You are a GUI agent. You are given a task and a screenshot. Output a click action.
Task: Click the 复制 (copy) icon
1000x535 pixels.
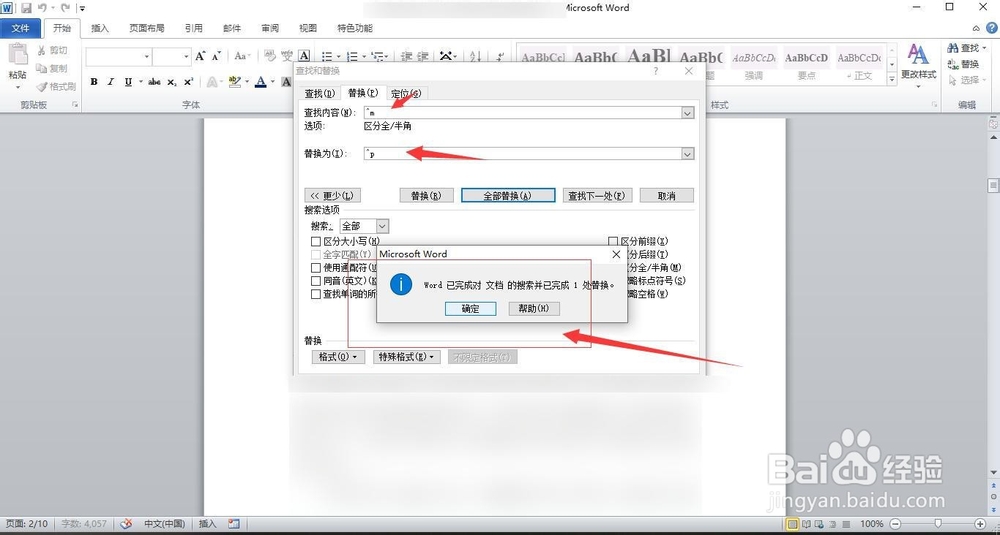[x=41, y=68]
